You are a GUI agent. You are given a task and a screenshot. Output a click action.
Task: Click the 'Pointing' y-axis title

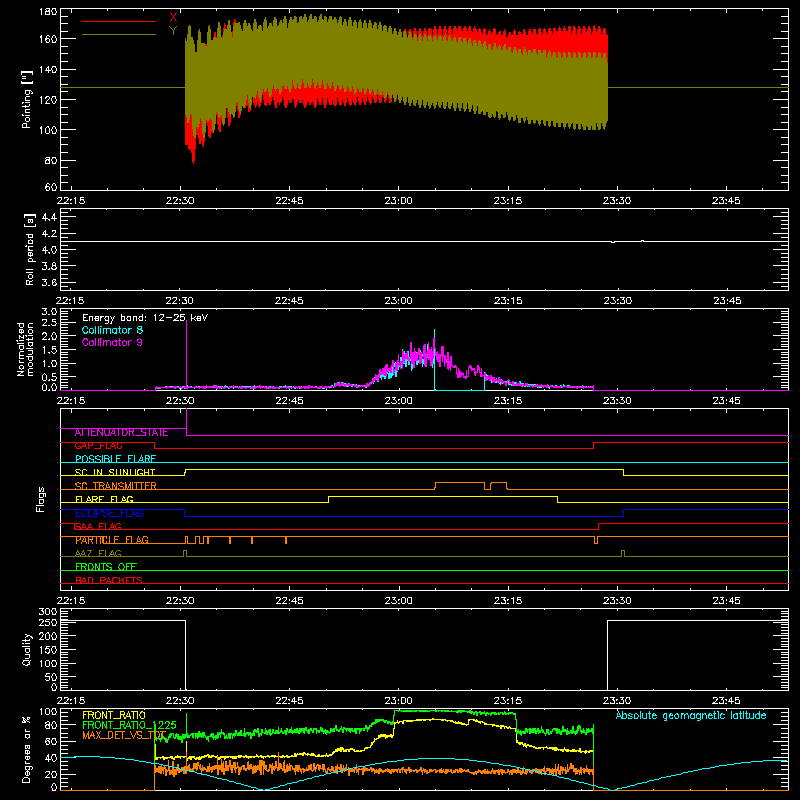click(x=27, y=99)
